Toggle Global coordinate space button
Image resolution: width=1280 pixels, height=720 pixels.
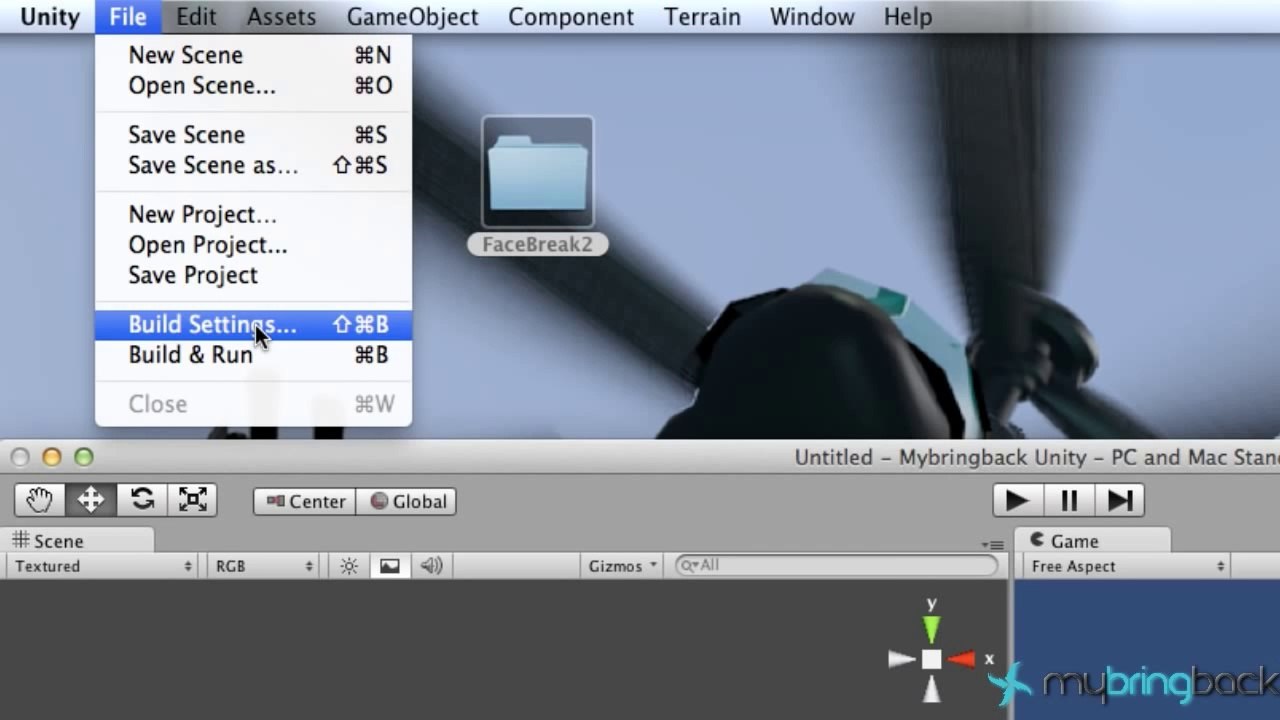click(x=407, y=501)
